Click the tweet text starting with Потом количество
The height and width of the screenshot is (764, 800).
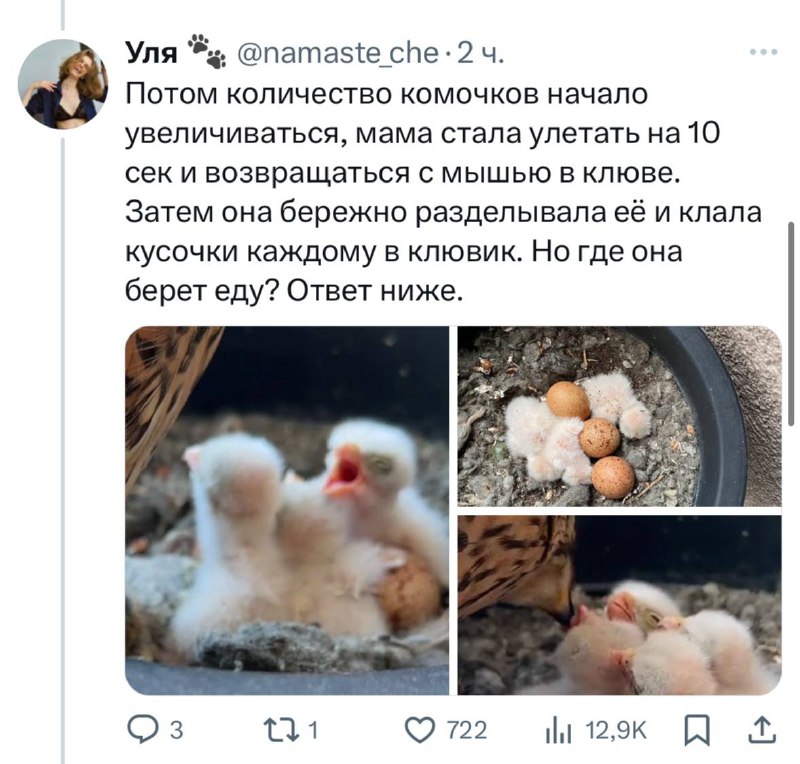tap(444, 193)
